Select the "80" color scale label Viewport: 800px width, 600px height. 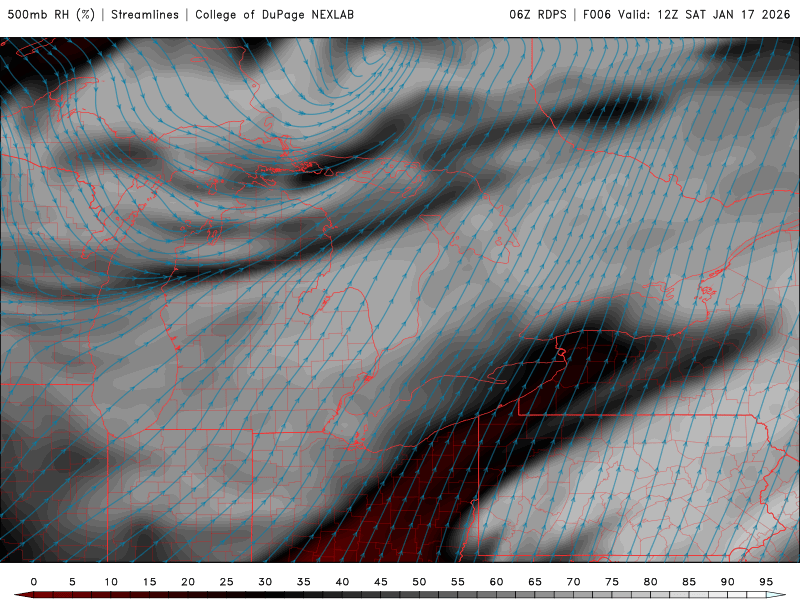[x=650, y=582]
